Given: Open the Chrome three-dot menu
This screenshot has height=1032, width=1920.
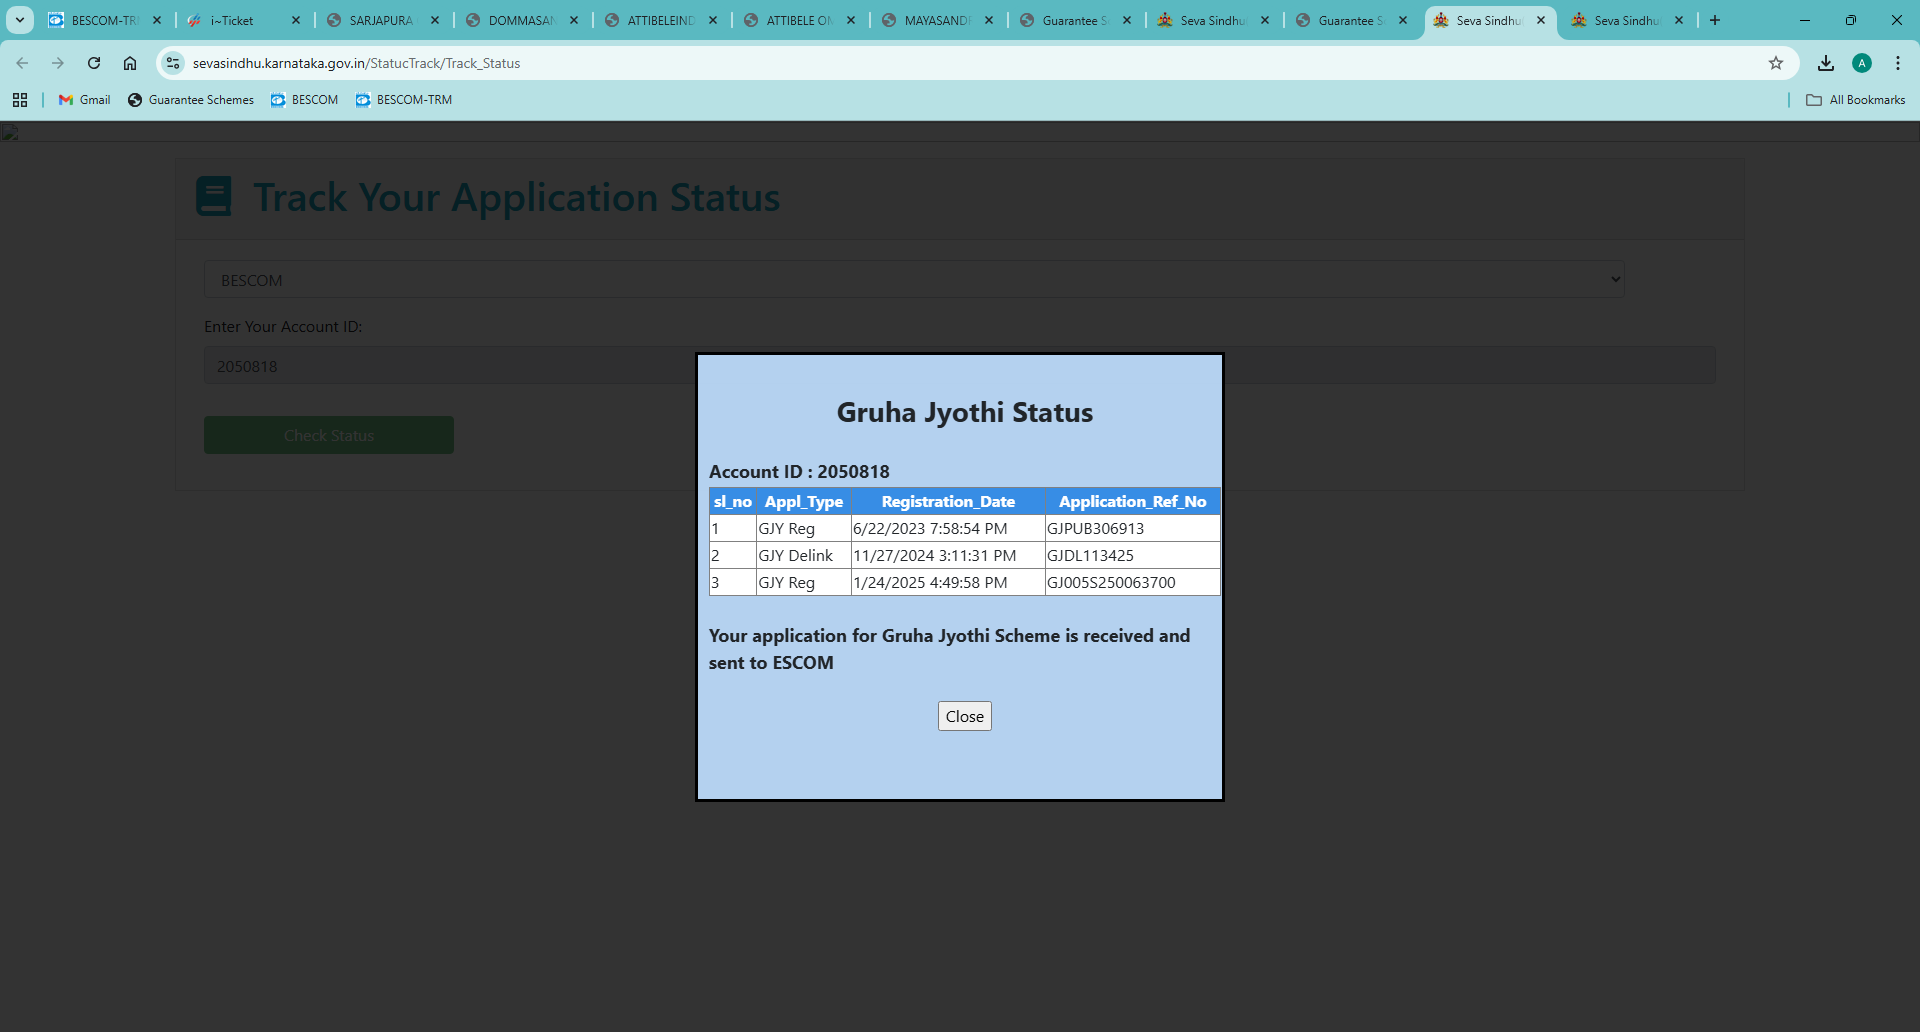Looking at the screenshot, I should pos(1898,63).
